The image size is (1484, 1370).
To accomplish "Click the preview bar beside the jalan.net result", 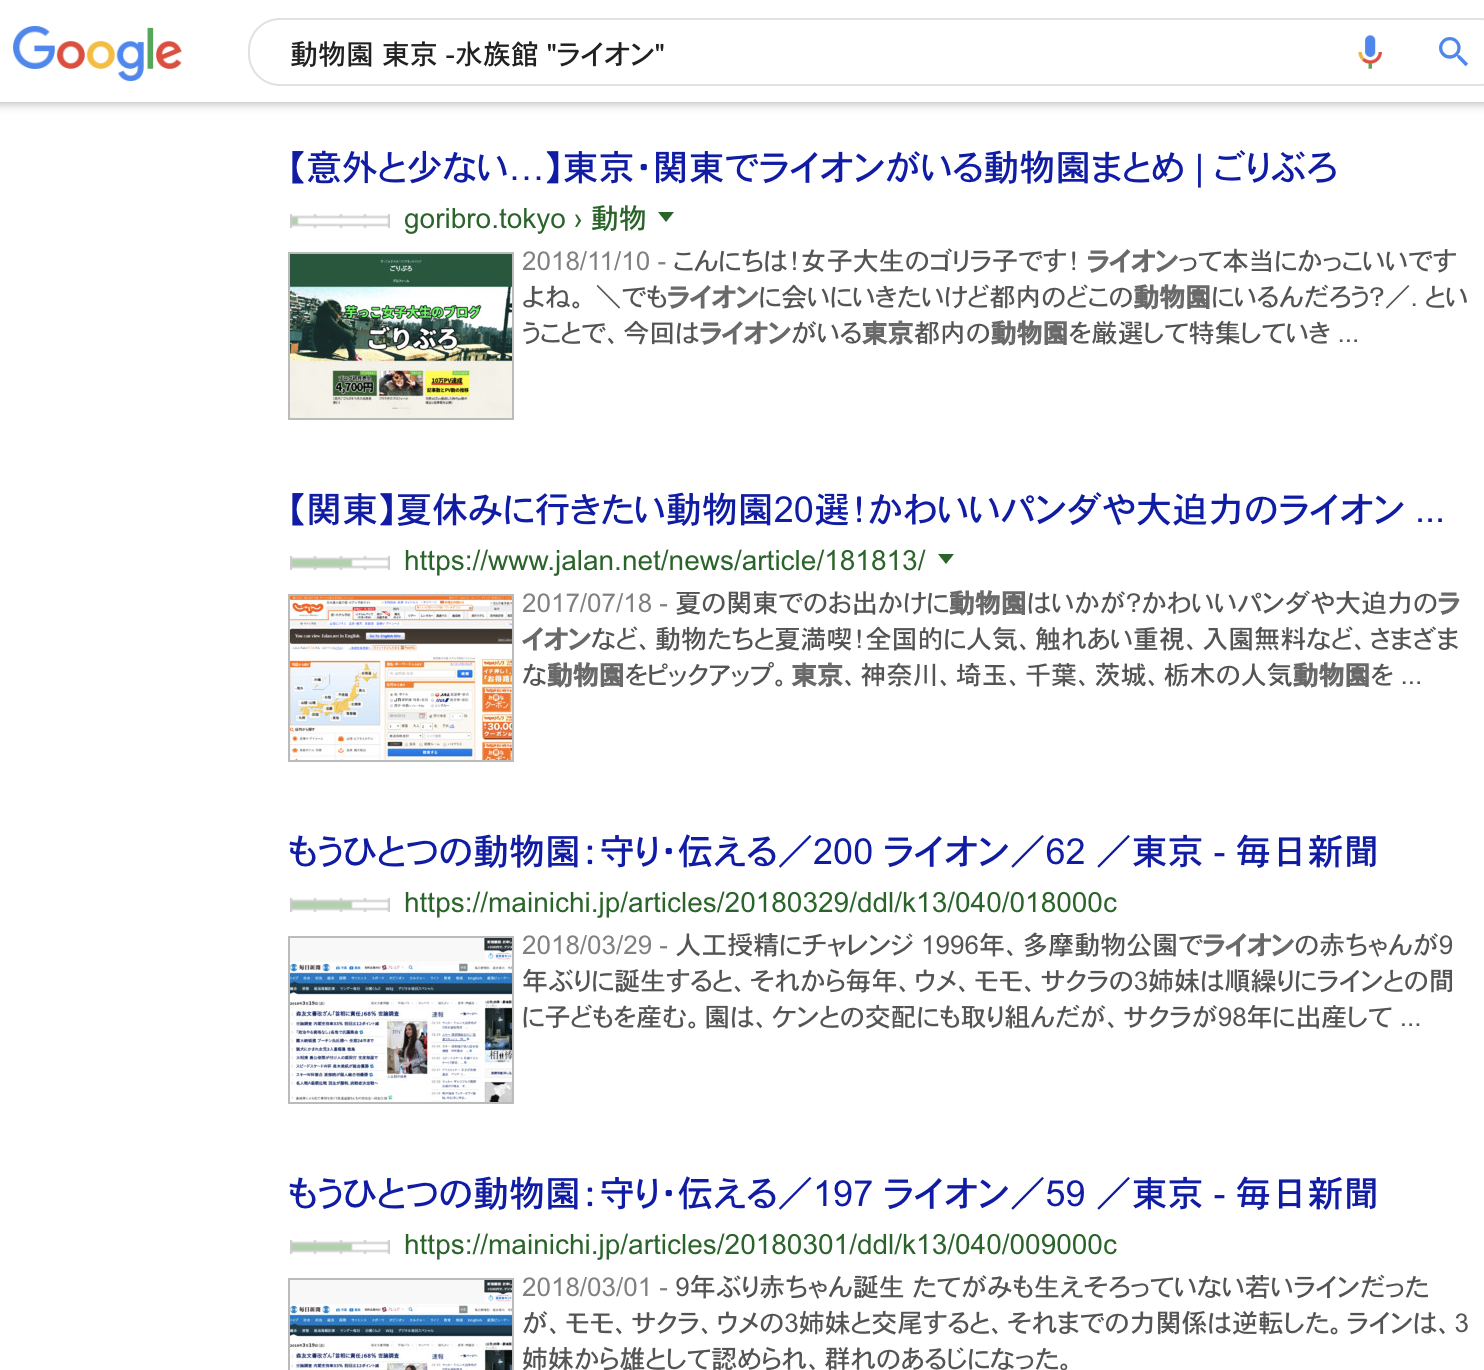I will coord(340,561).
